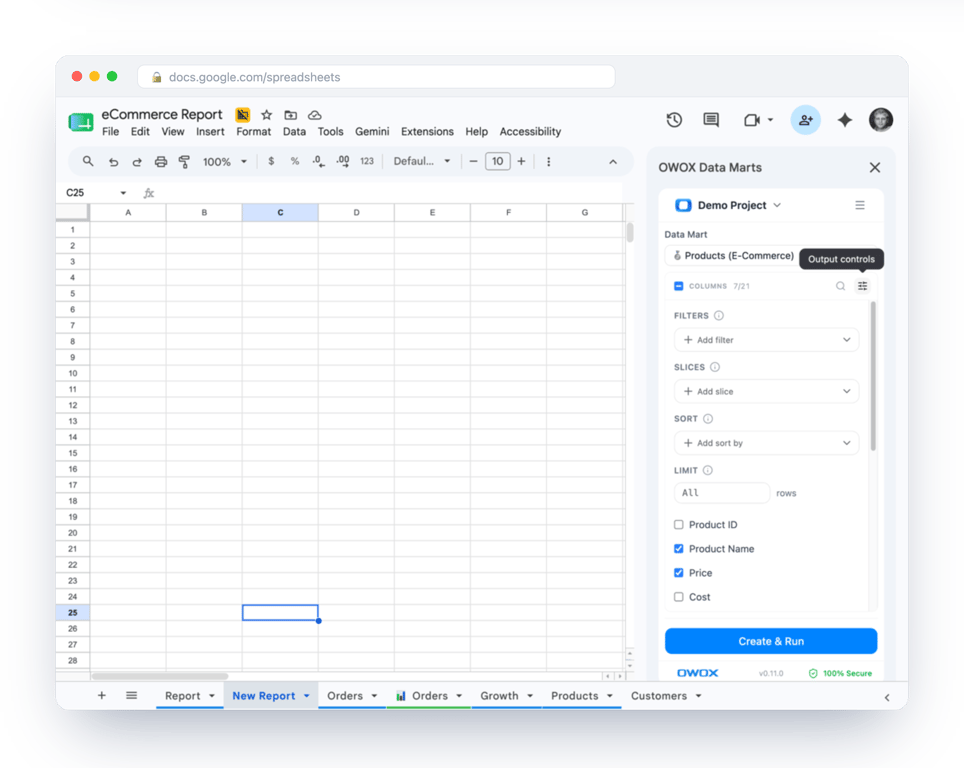Undo the last action

[x=113, y=162]
